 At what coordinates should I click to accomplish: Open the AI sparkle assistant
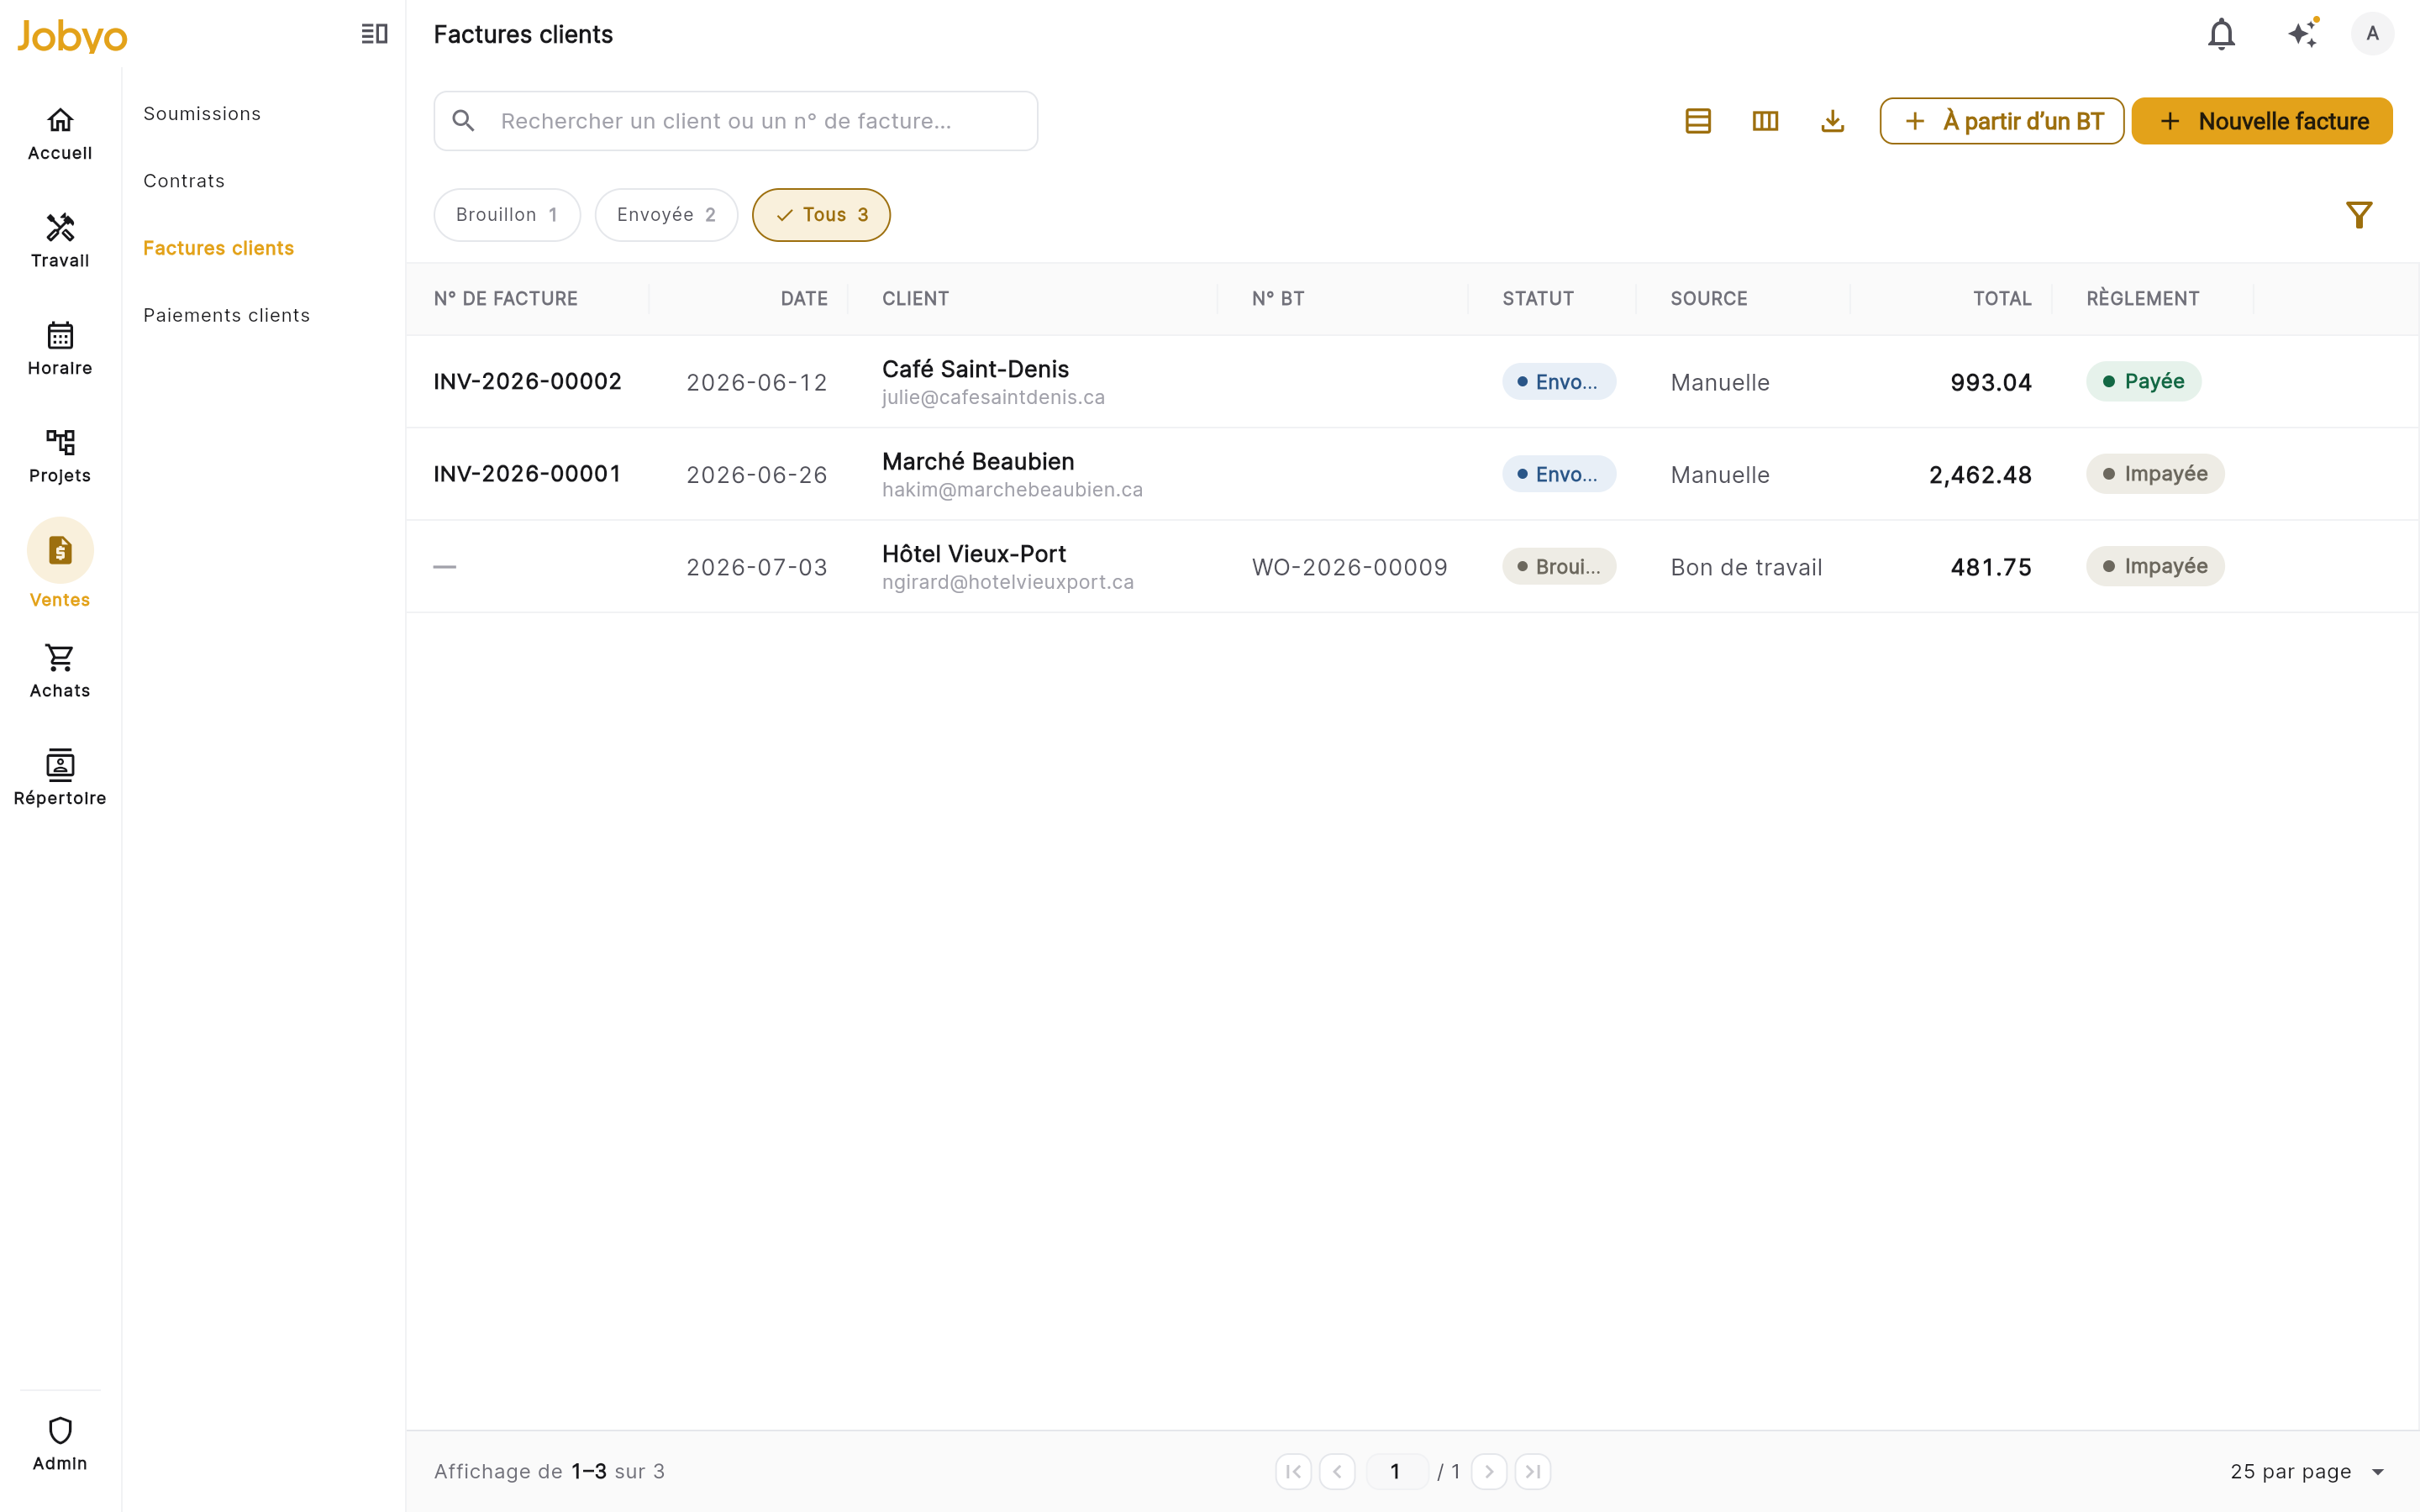pos(2303,34)
